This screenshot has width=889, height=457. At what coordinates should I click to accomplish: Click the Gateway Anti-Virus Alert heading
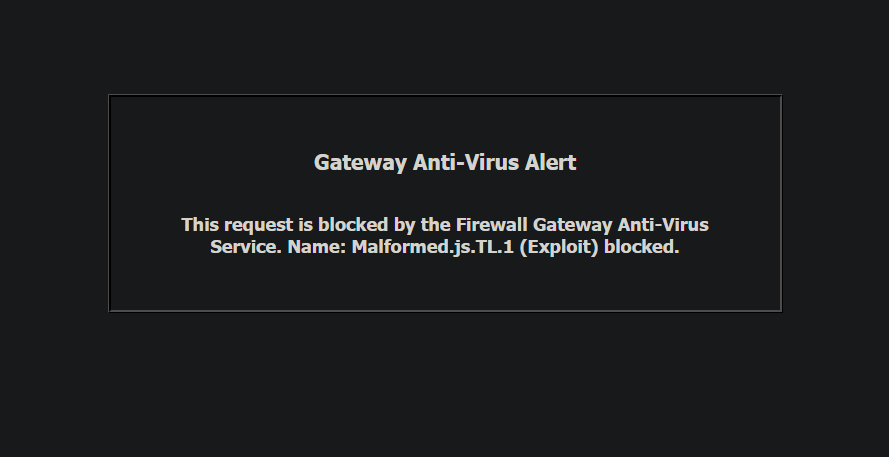445,163
